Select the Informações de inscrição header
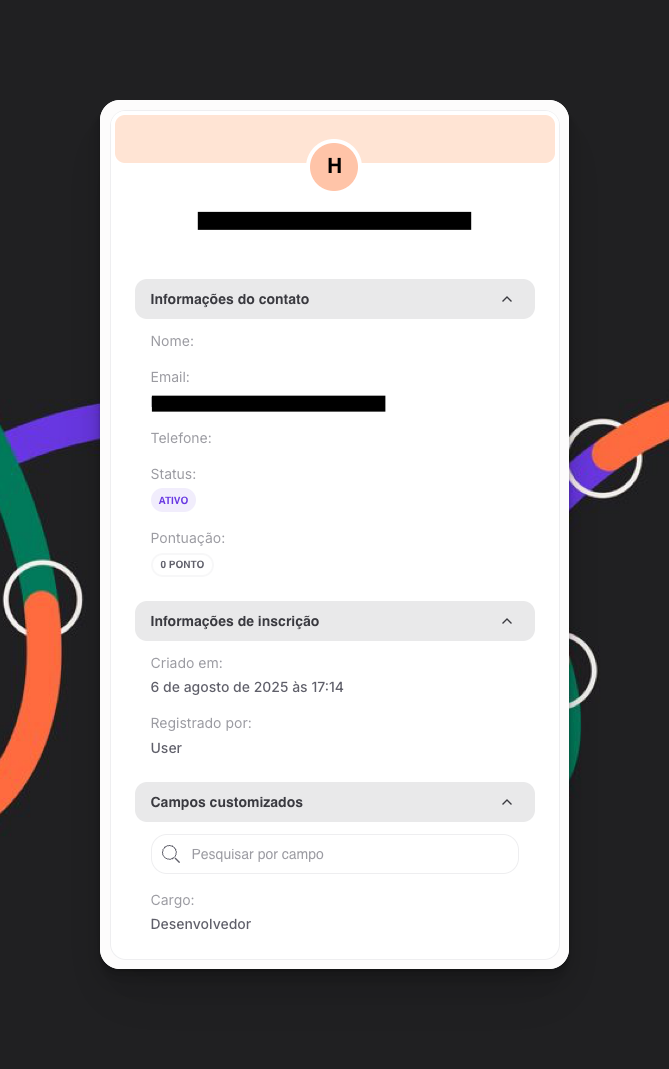The image size is (669, 1069). 334,621
